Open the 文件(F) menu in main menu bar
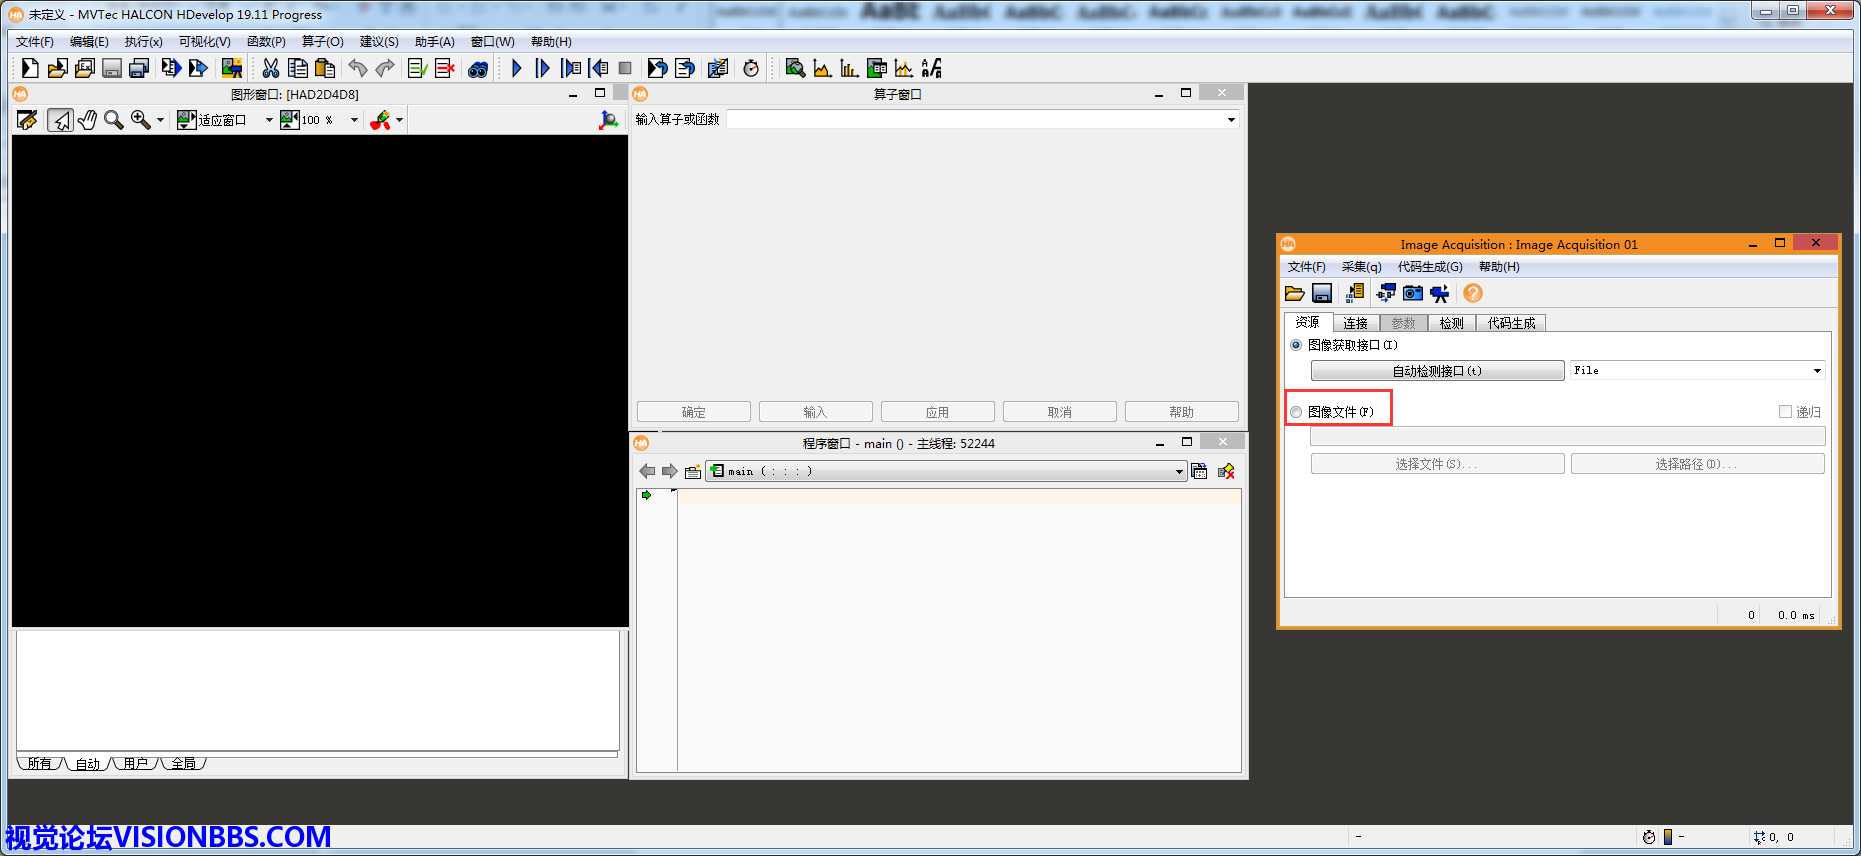This screenshot has height=856, width=1861. pyautogui.click(x=35, y=42)
